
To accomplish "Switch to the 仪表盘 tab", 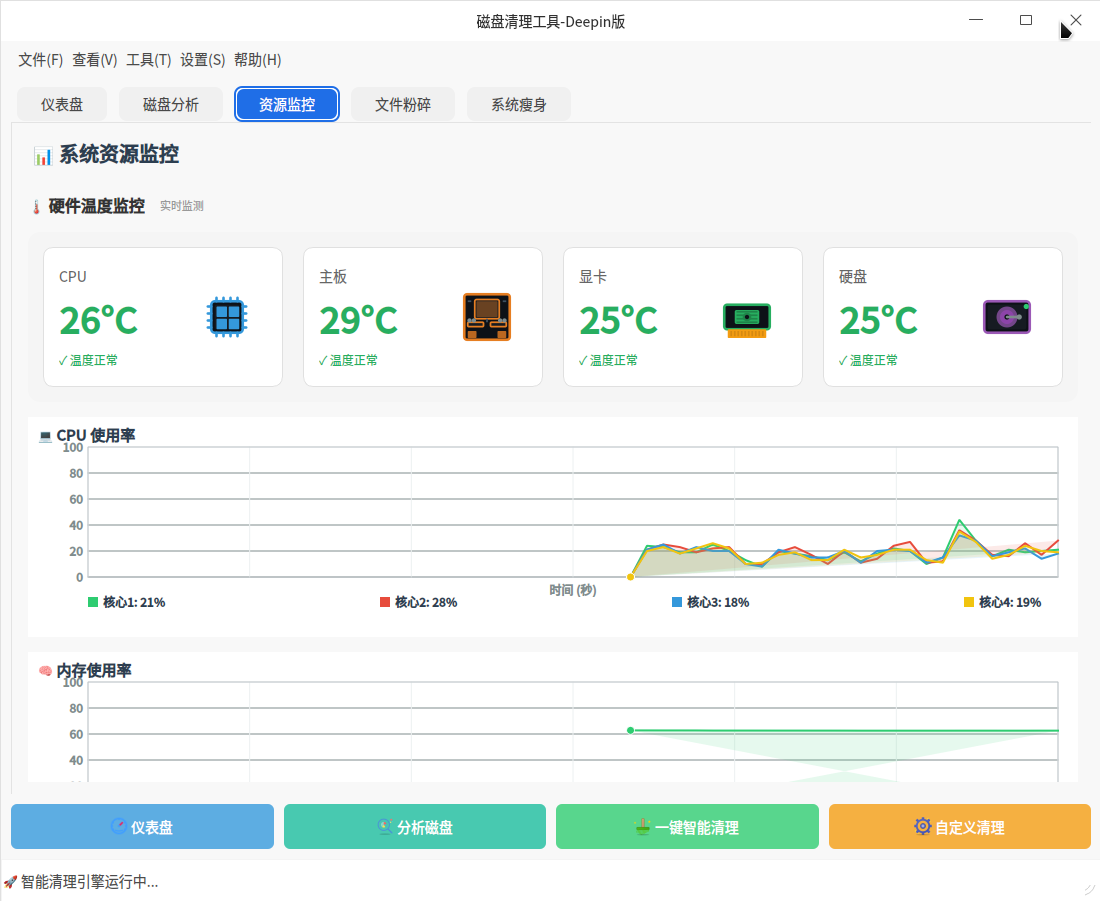I will 62,105.
